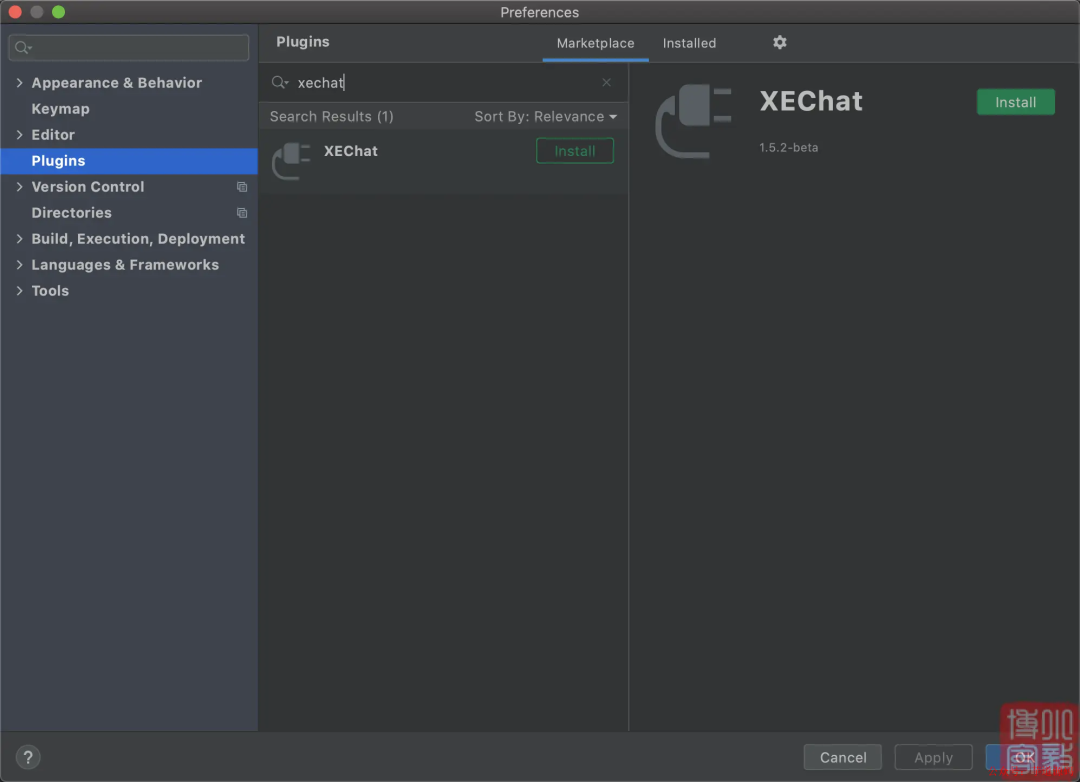This screenshot has width=1080, height=782.
Task: Click the XEChat plug icon in results
Action: (291, 161)
